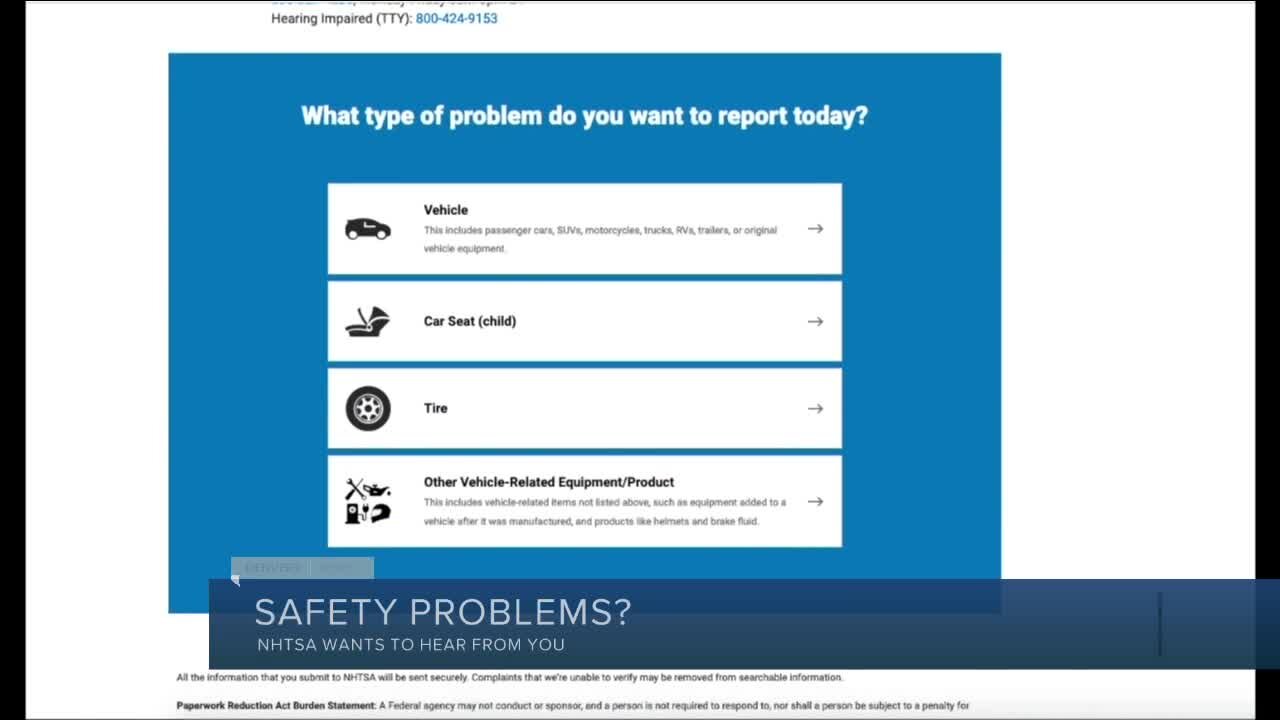Click the arrow on the Vehicle card
Image resolution: width=1280 pixels, height=720 pixels.
(815, 229)
